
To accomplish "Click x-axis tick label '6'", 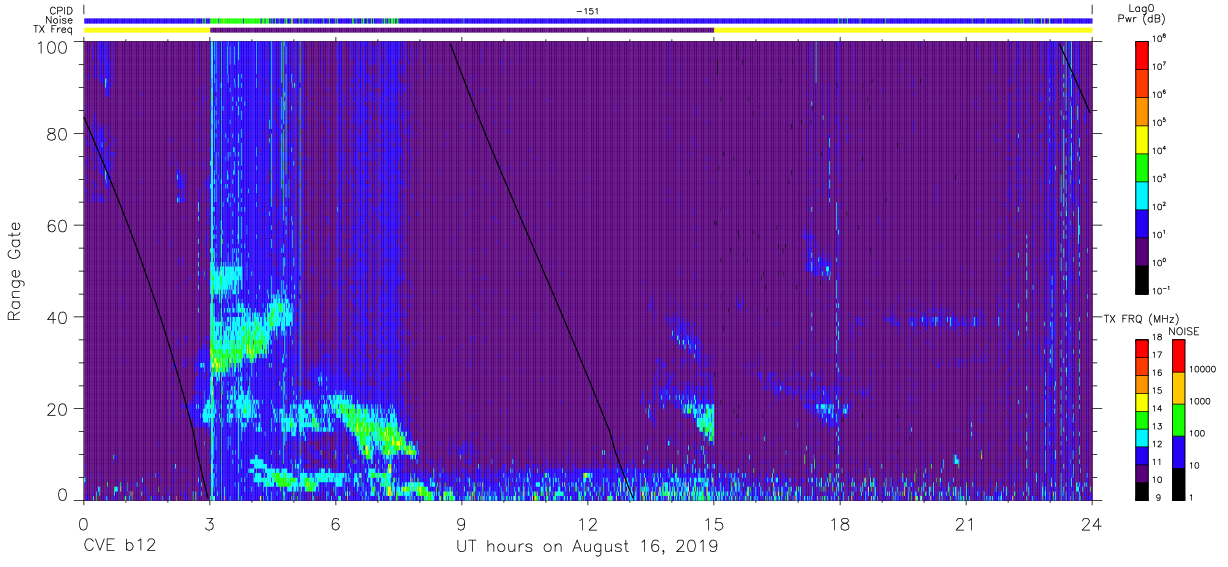I will click(335, 524).
